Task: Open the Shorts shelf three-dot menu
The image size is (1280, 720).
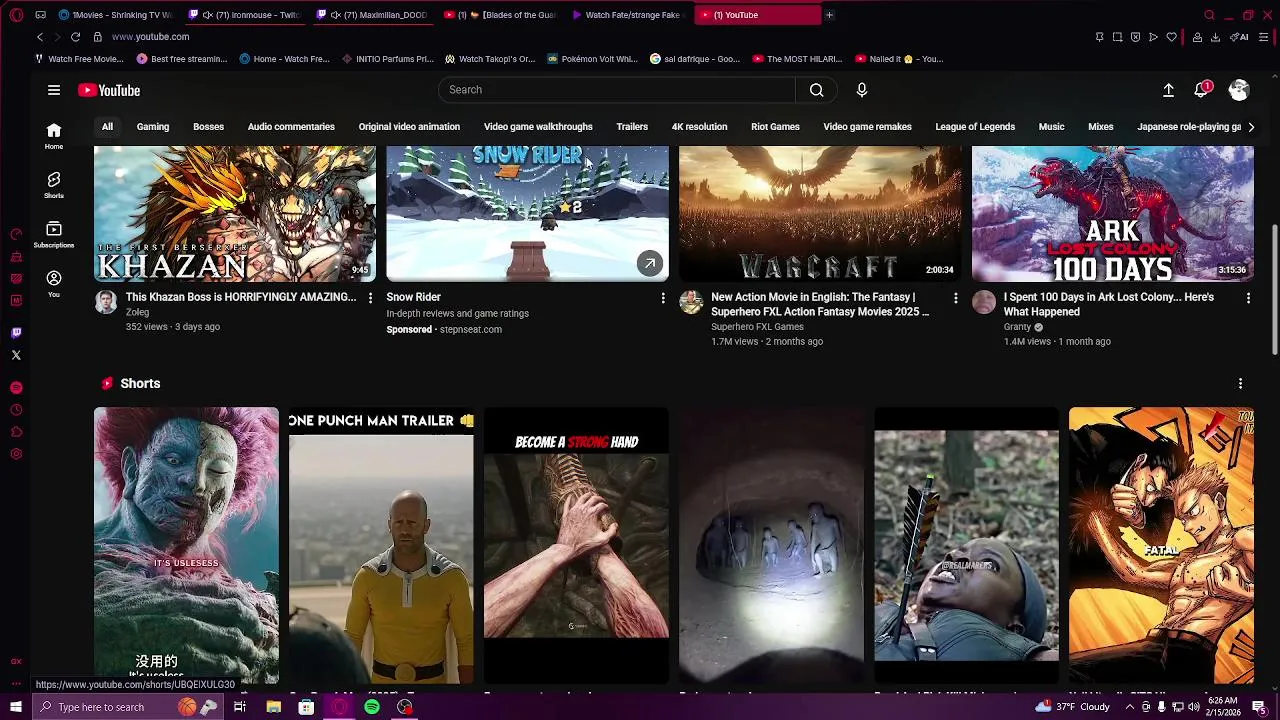Action: tap(1240, 384)
